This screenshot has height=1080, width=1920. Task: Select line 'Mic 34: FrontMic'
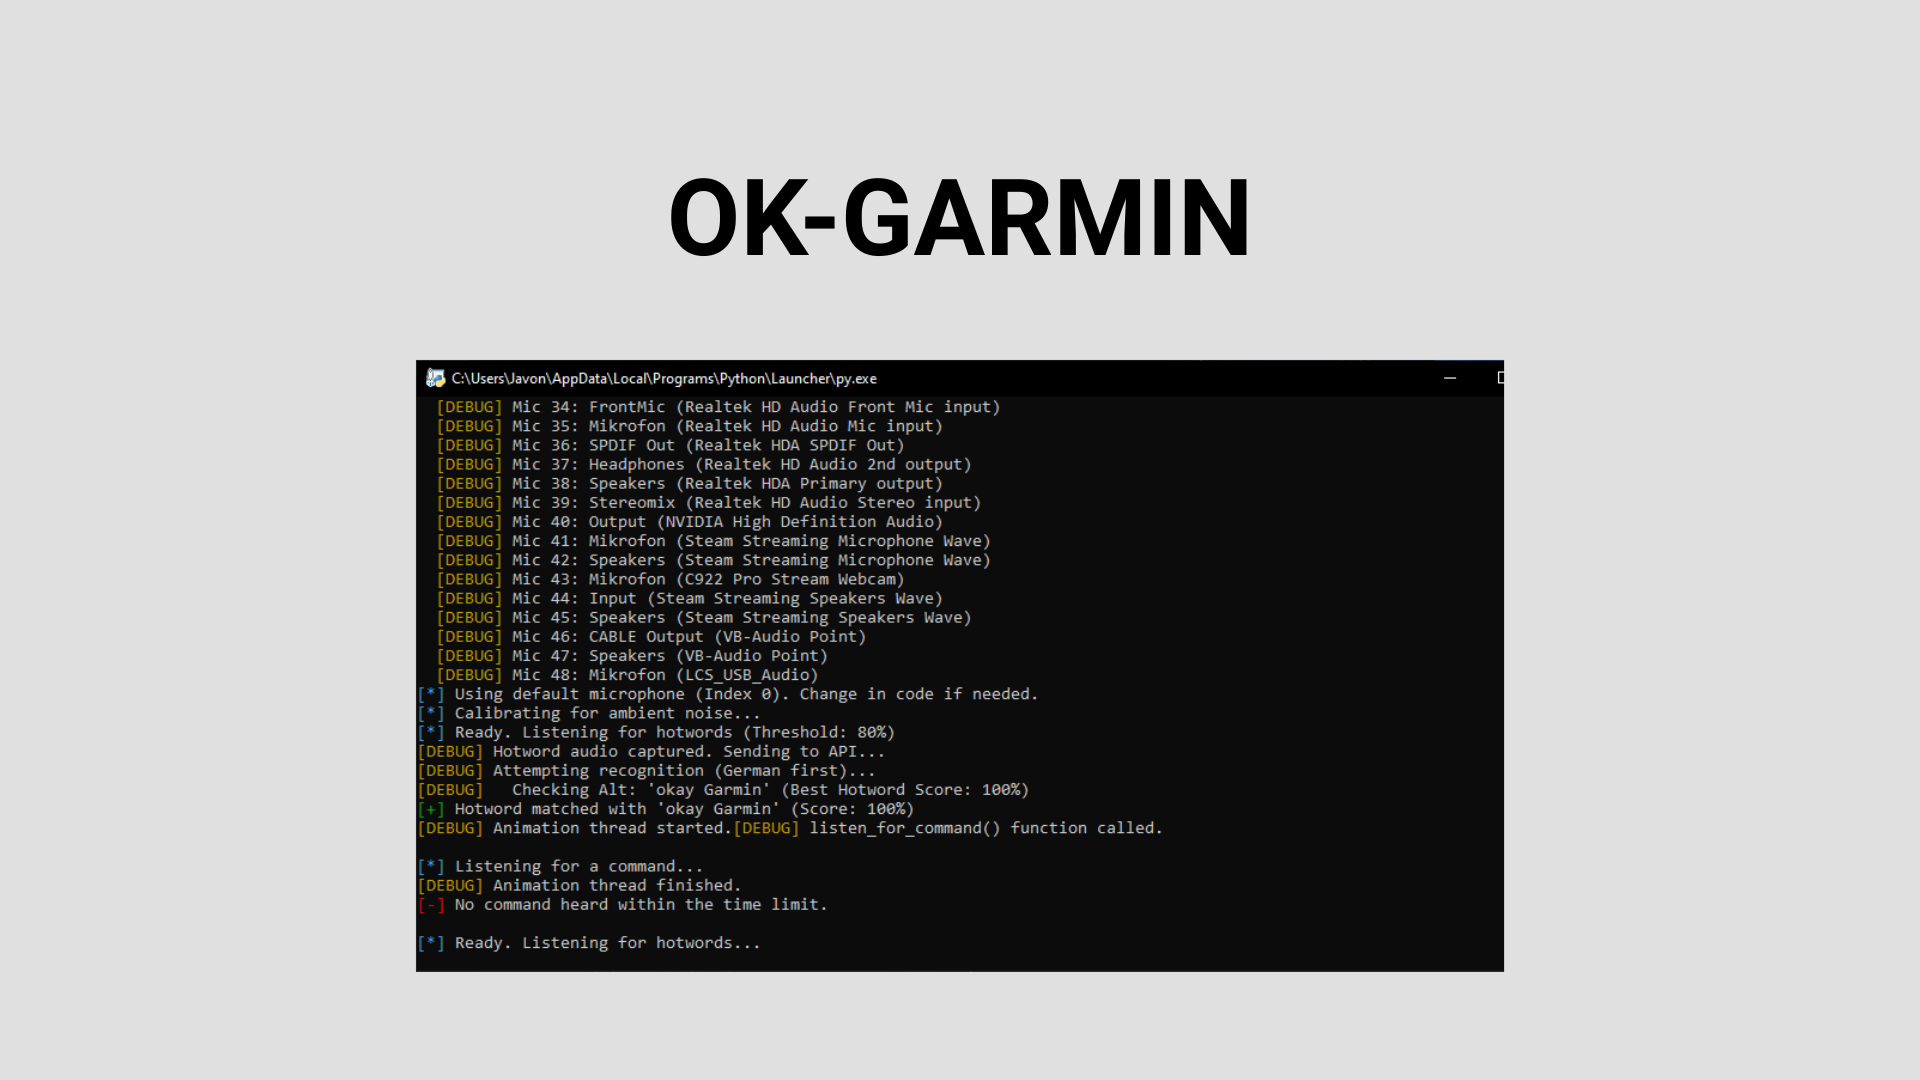[x=718, y=407]
